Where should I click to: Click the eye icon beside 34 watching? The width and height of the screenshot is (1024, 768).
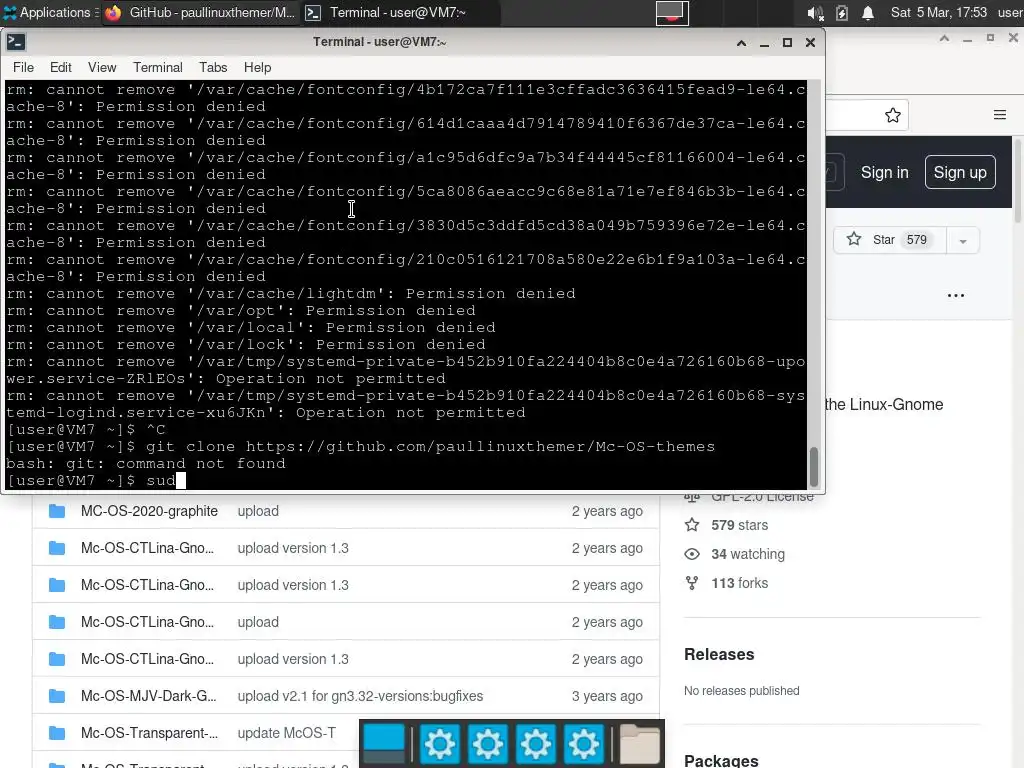pyautogui.click(x=692, y=554)
